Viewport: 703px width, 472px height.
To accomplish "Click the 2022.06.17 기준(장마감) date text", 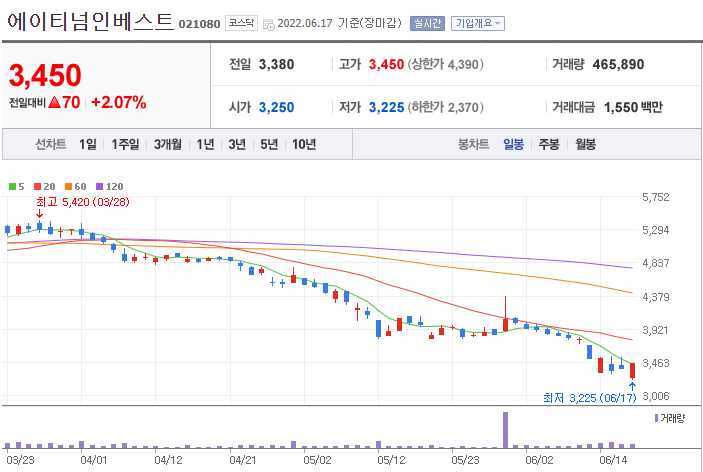I will (339, 23).
